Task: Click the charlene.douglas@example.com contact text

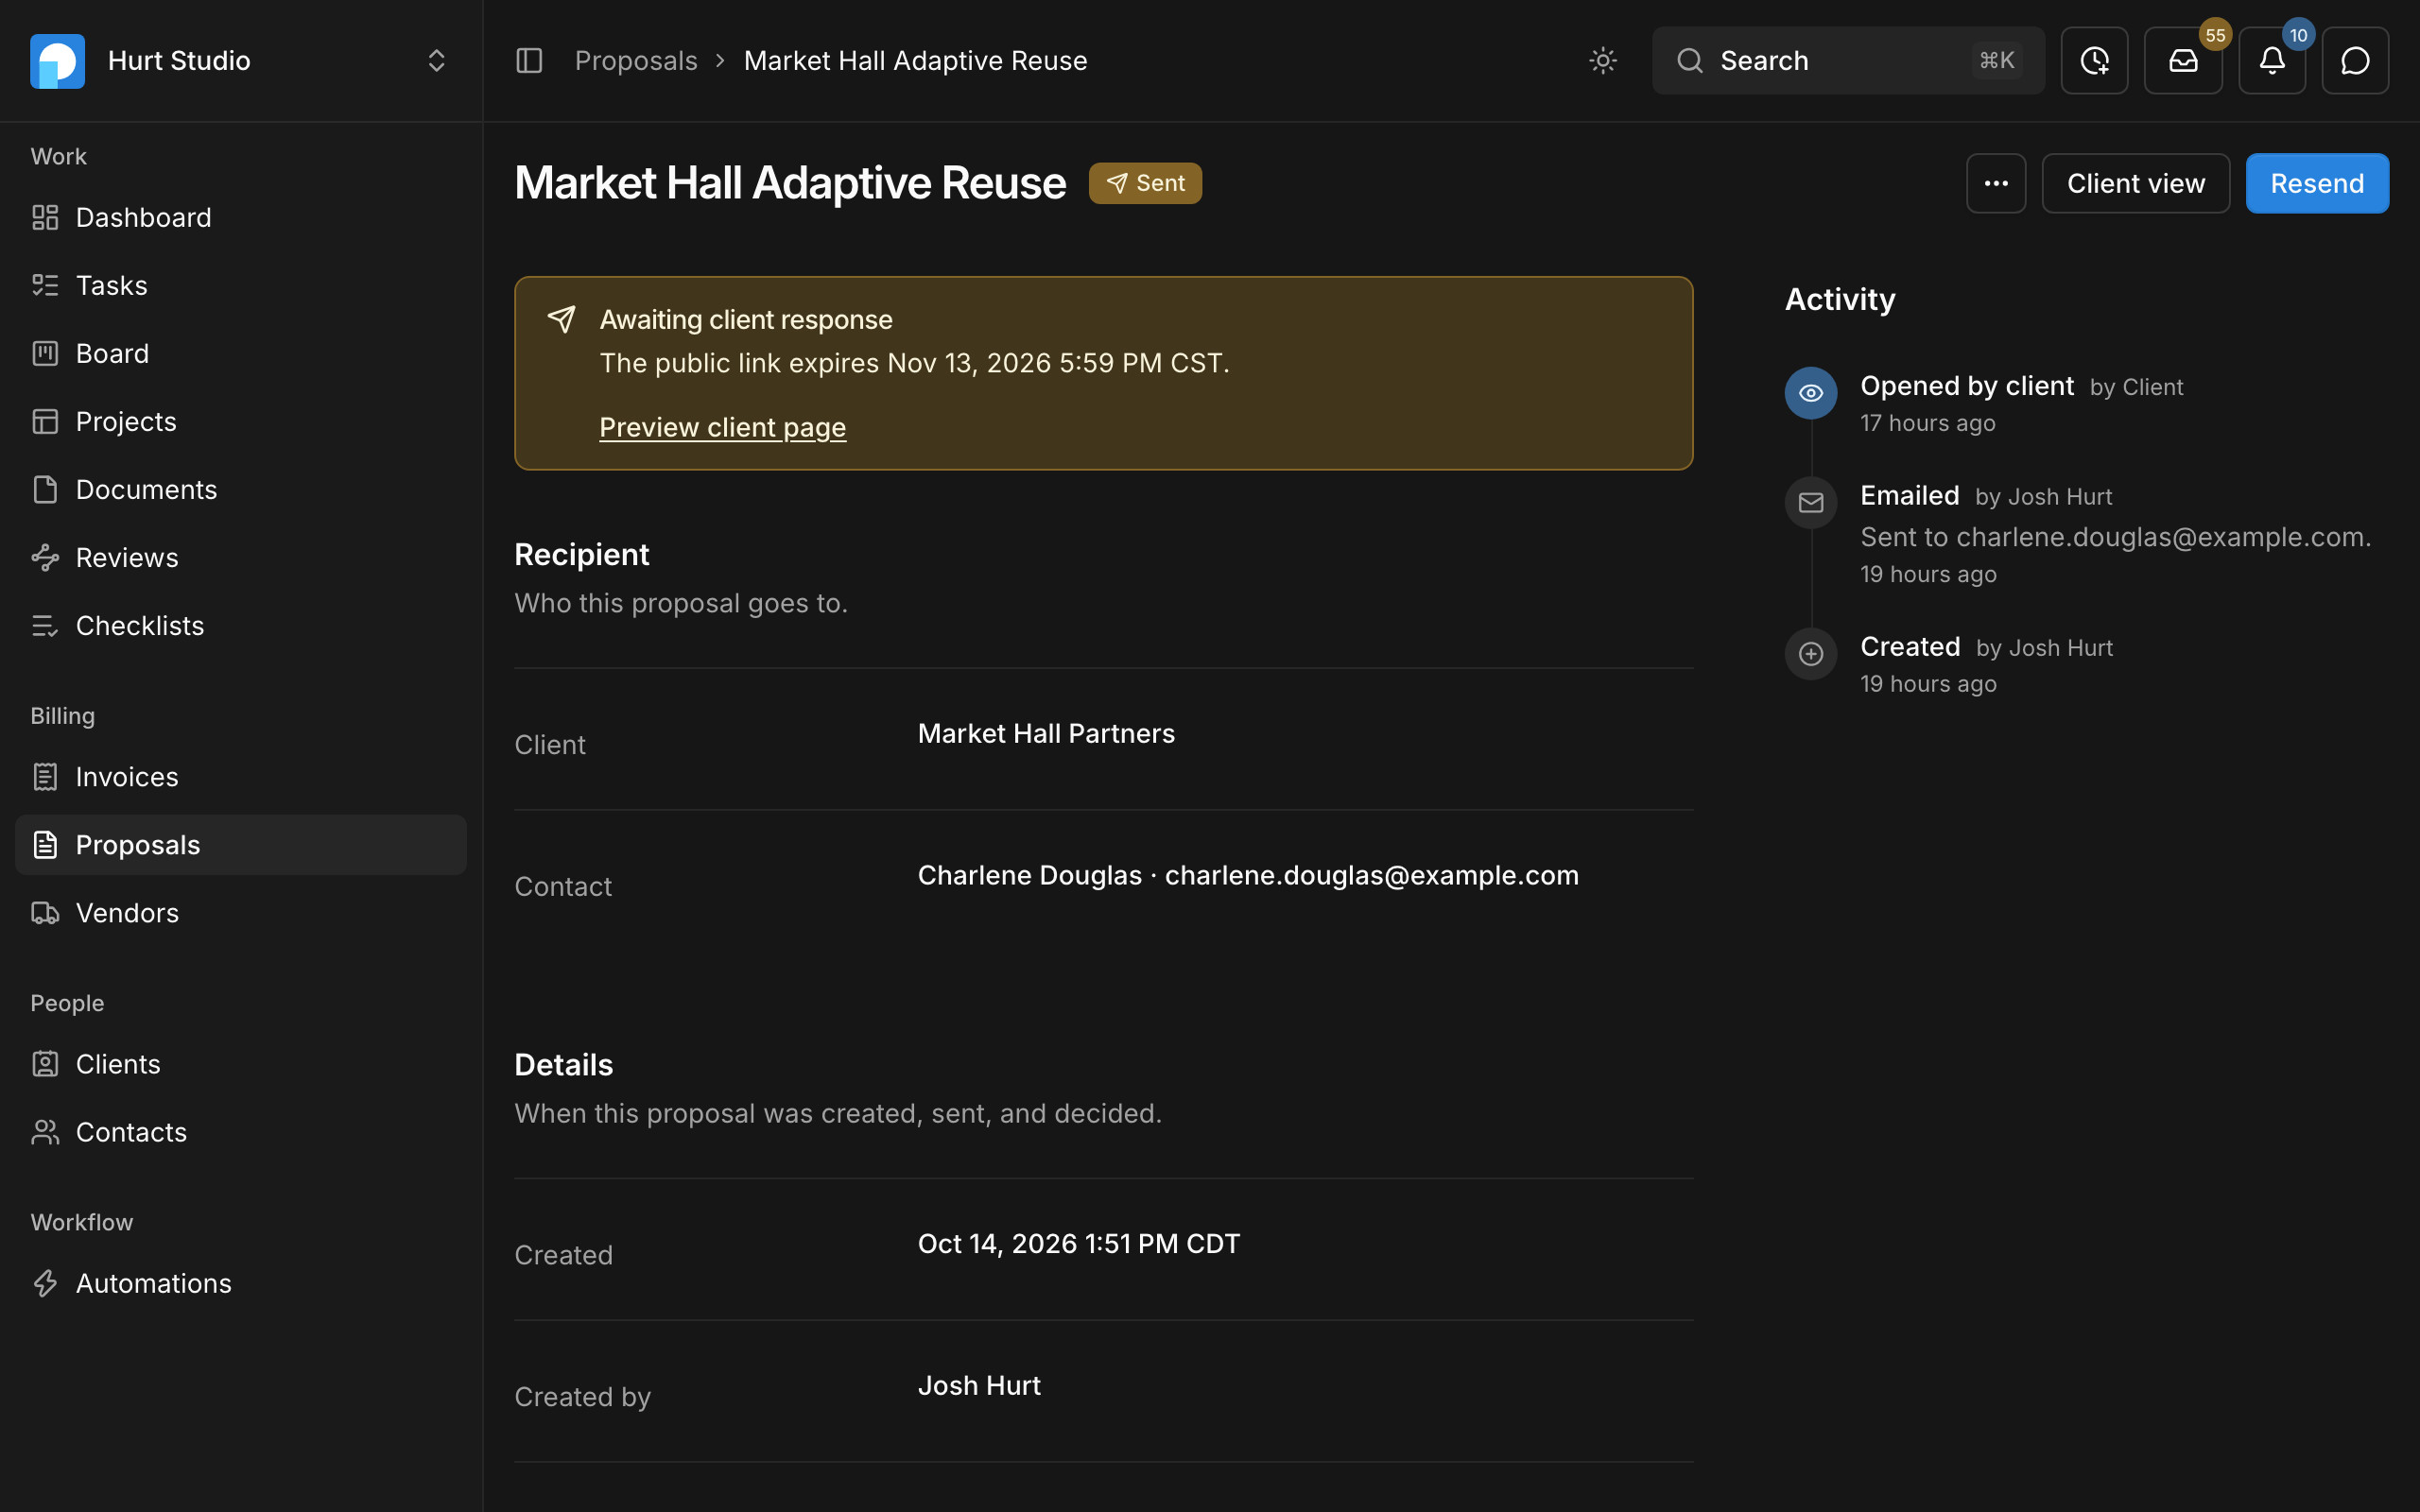Action: (1372, 875)
